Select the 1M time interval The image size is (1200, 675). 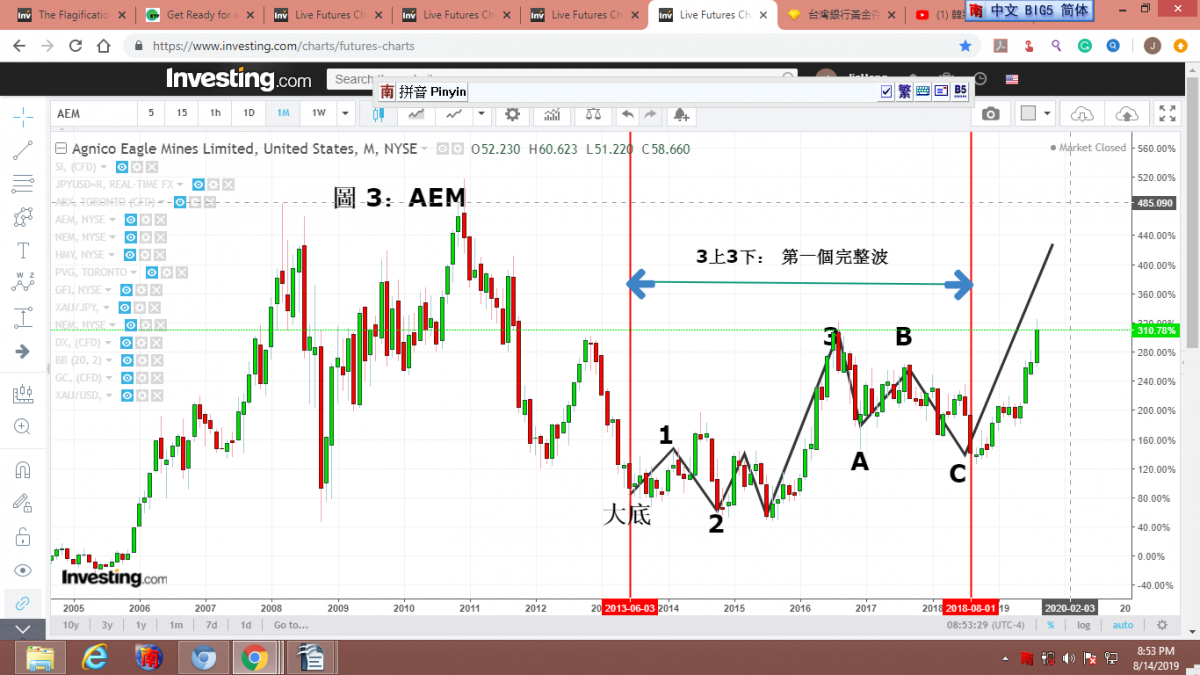284,113
